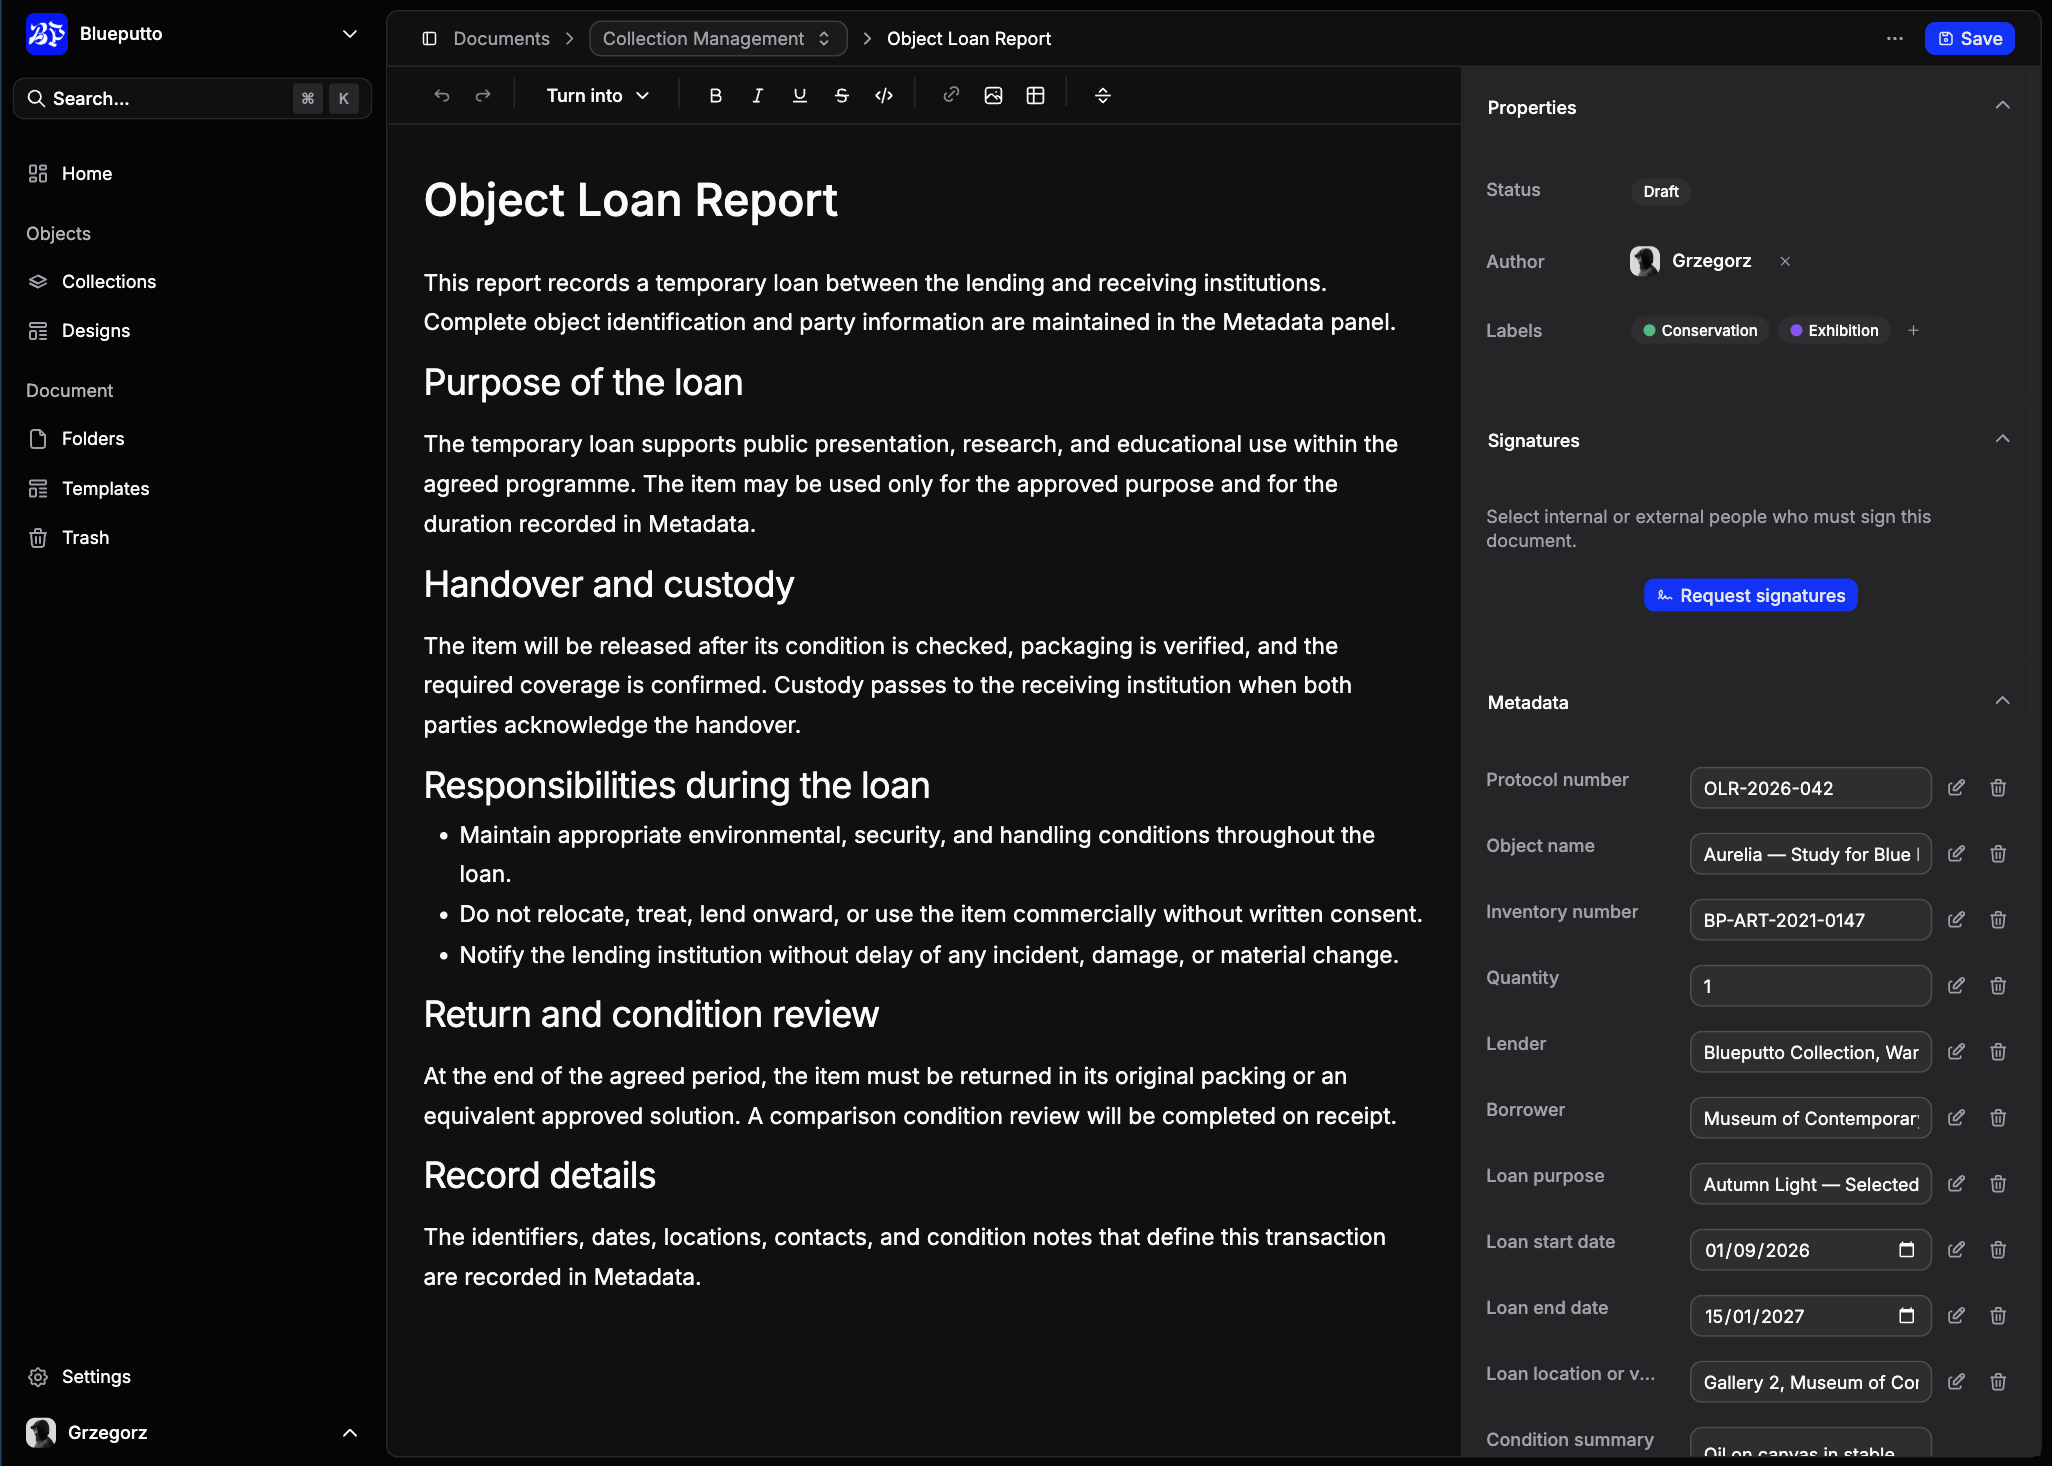
Task: Click the Blueputto logo icon
Action: coord(46,34)
